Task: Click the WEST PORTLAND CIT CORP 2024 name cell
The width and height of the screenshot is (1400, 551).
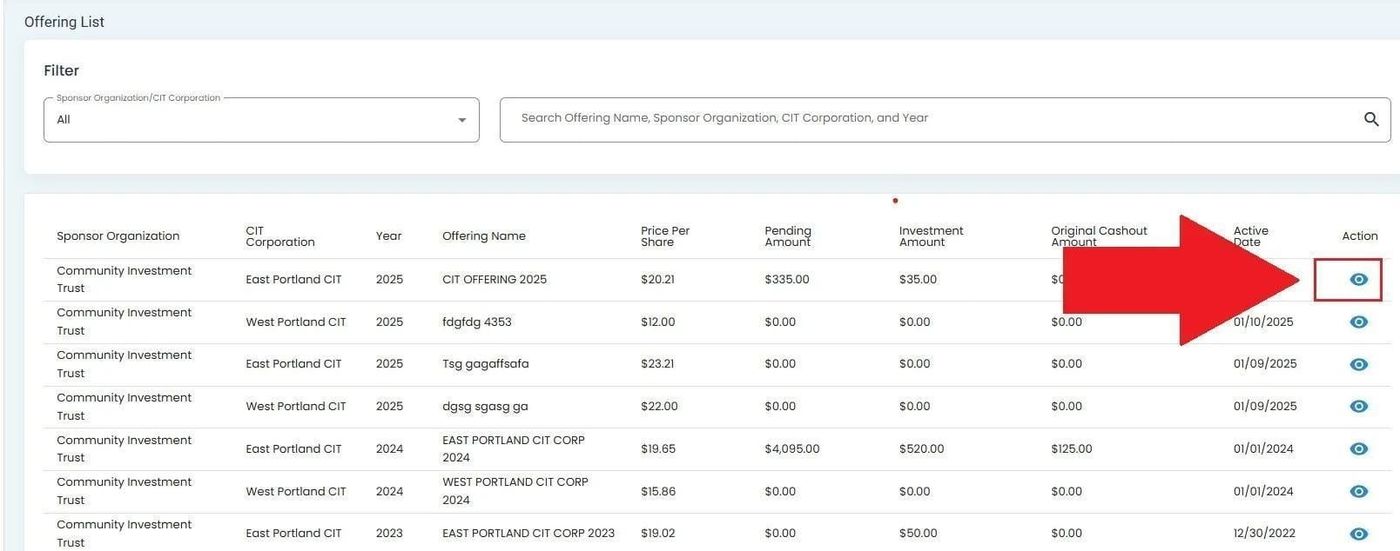Action: pyautogui.click(x=515, y=491)
